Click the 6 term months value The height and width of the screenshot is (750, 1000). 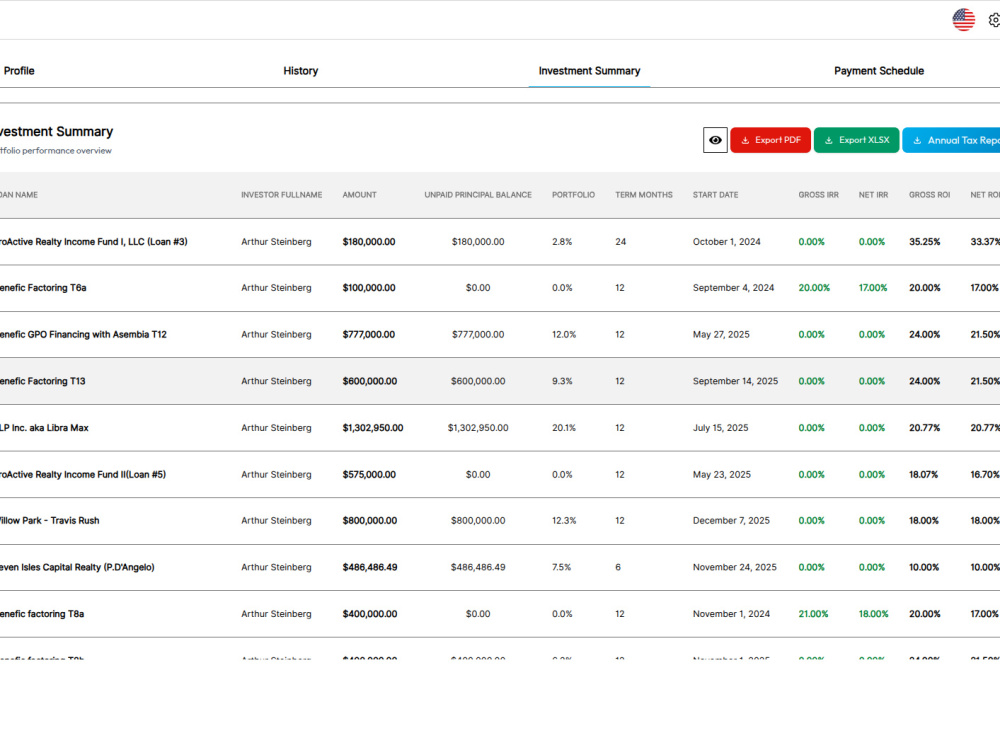tap(618, 568)
